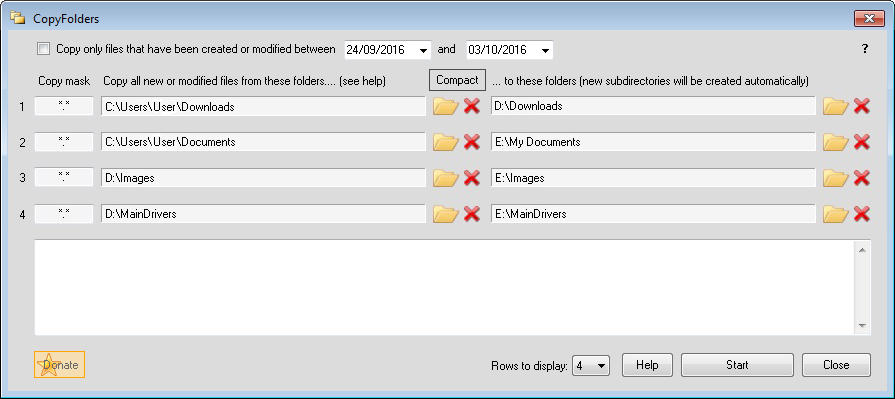Image resolution: width=895 pixels, height=399 pixels.
Task: Browse destination folder for E:\MainDrivers
Action: [836, 214]
